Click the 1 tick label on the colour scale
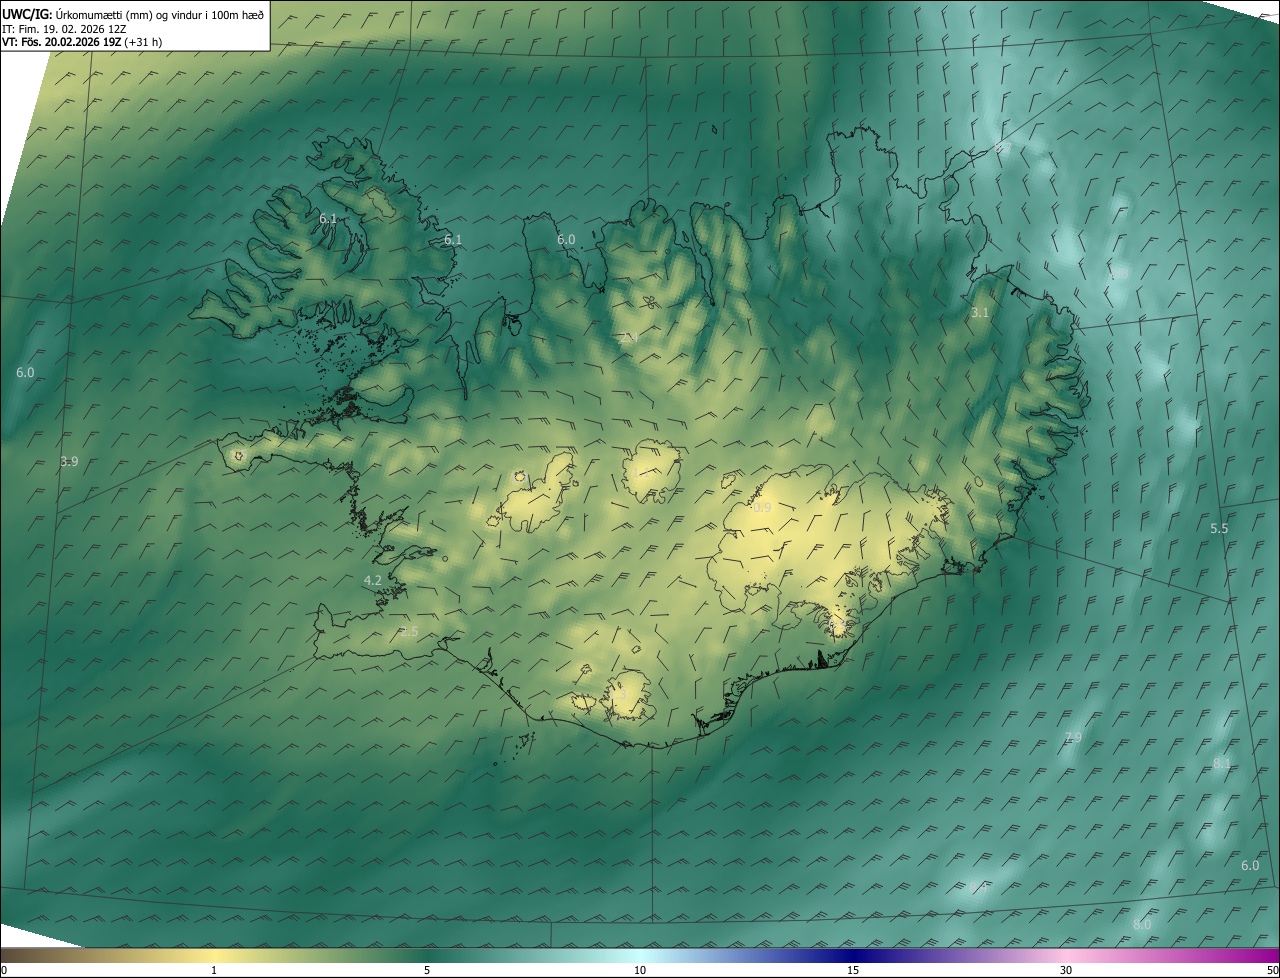Screen dimensions: 1280x978 click(214, 970)
